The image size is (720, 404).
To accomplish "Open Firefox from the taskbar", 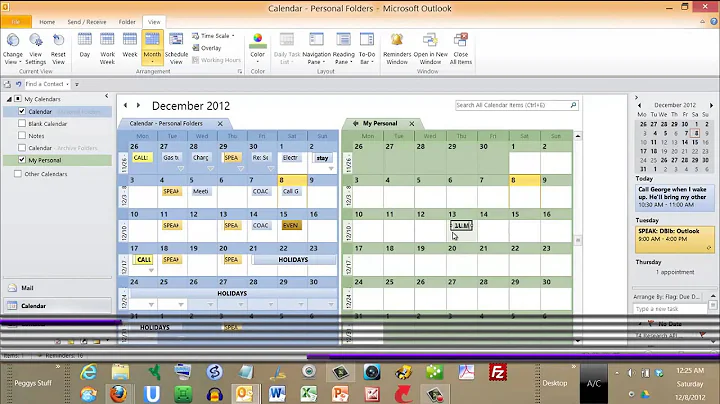I will coord(118,394).
